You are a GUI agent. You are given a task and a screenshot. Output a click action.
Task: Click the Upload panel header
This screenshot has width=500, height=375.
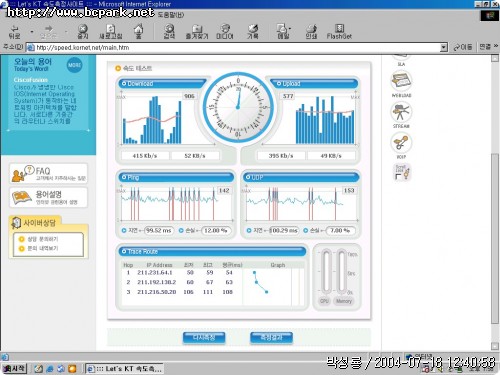314,84
